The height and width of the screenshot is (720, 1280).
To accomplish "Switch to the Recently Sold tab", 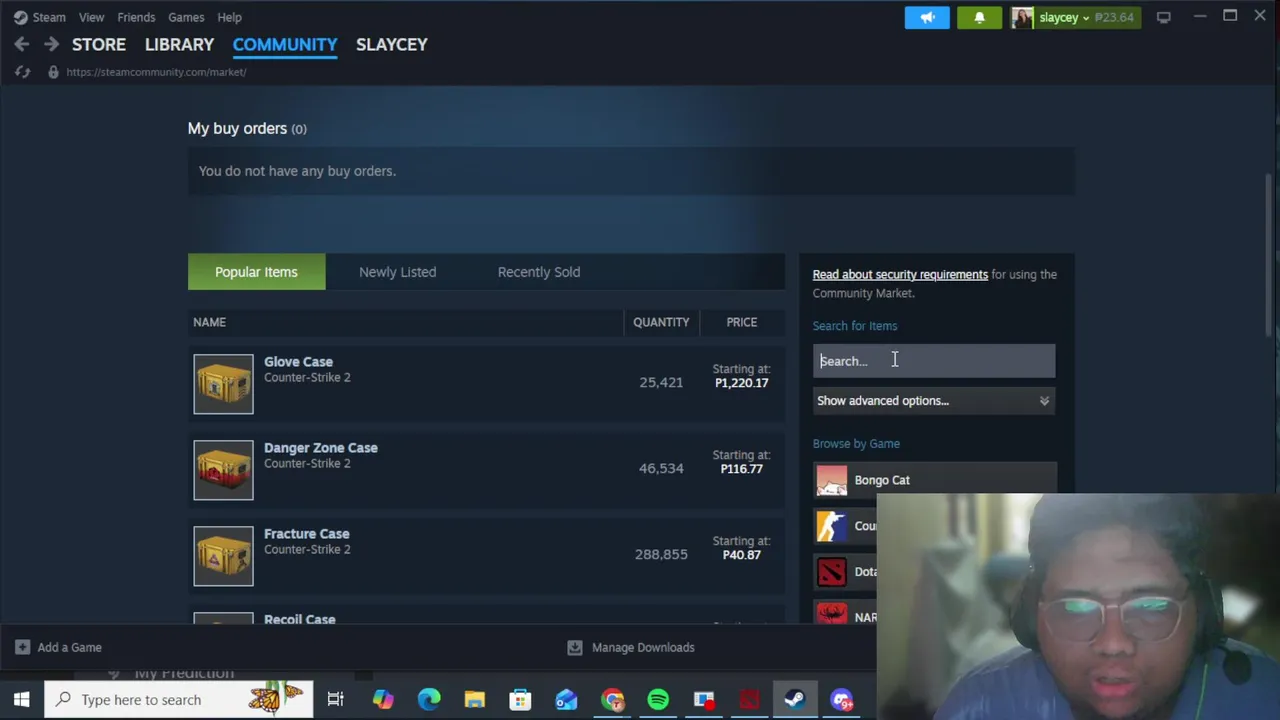I will tap(538, 272).
